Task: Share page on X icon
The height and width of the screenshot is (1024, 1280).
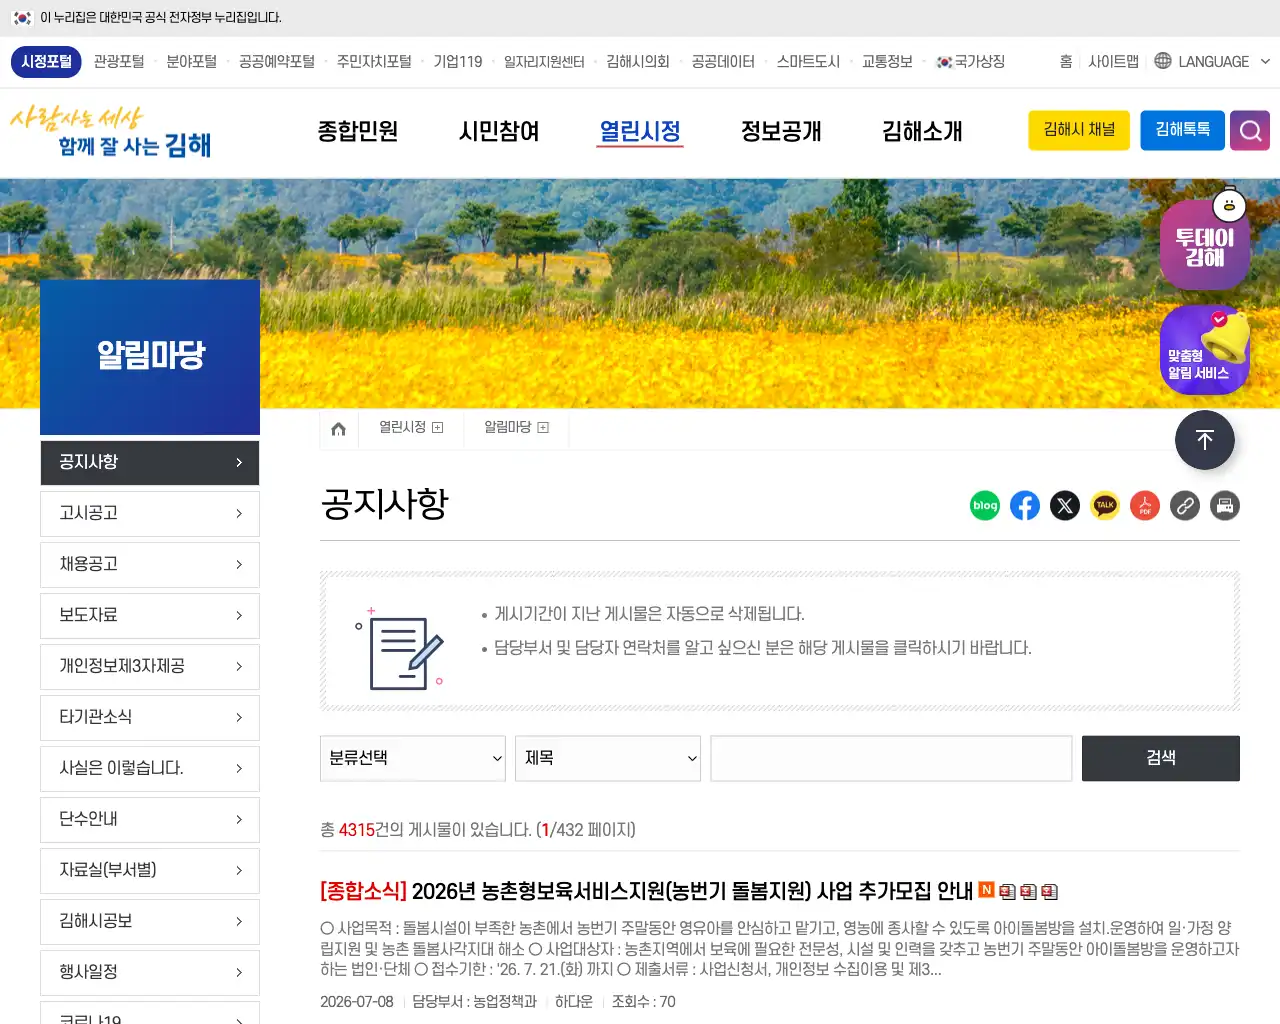Action: point(1065,506)
